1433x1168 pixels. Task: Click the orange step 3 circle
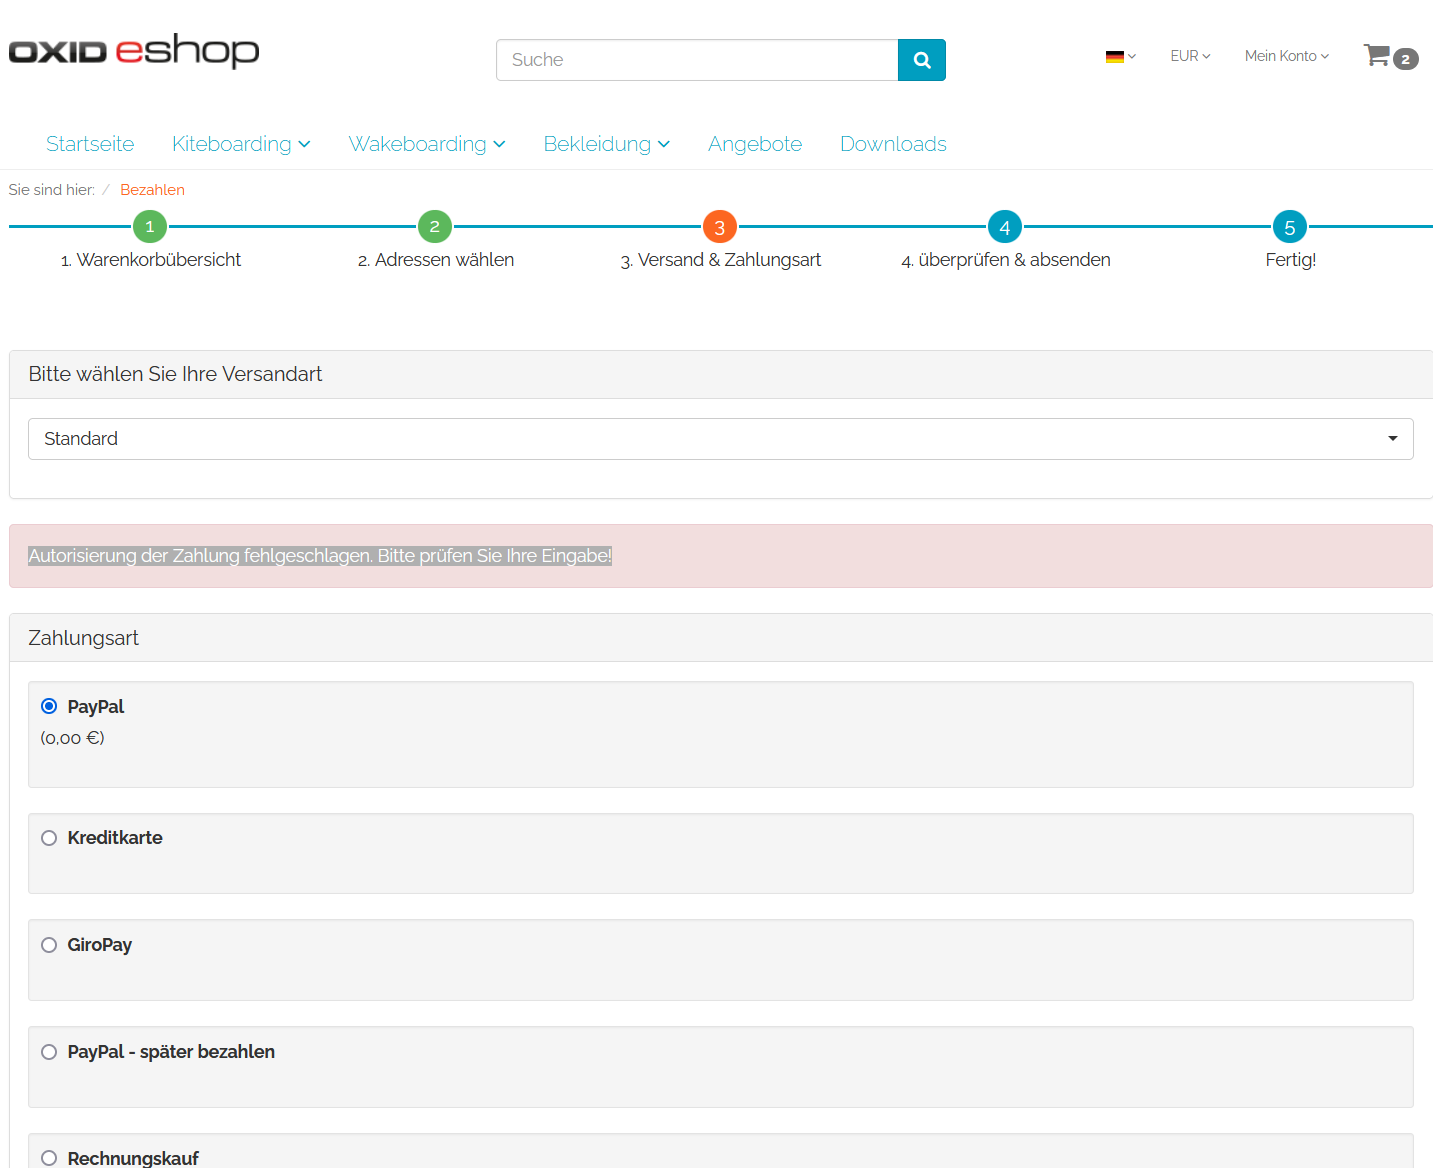[720, 227]
